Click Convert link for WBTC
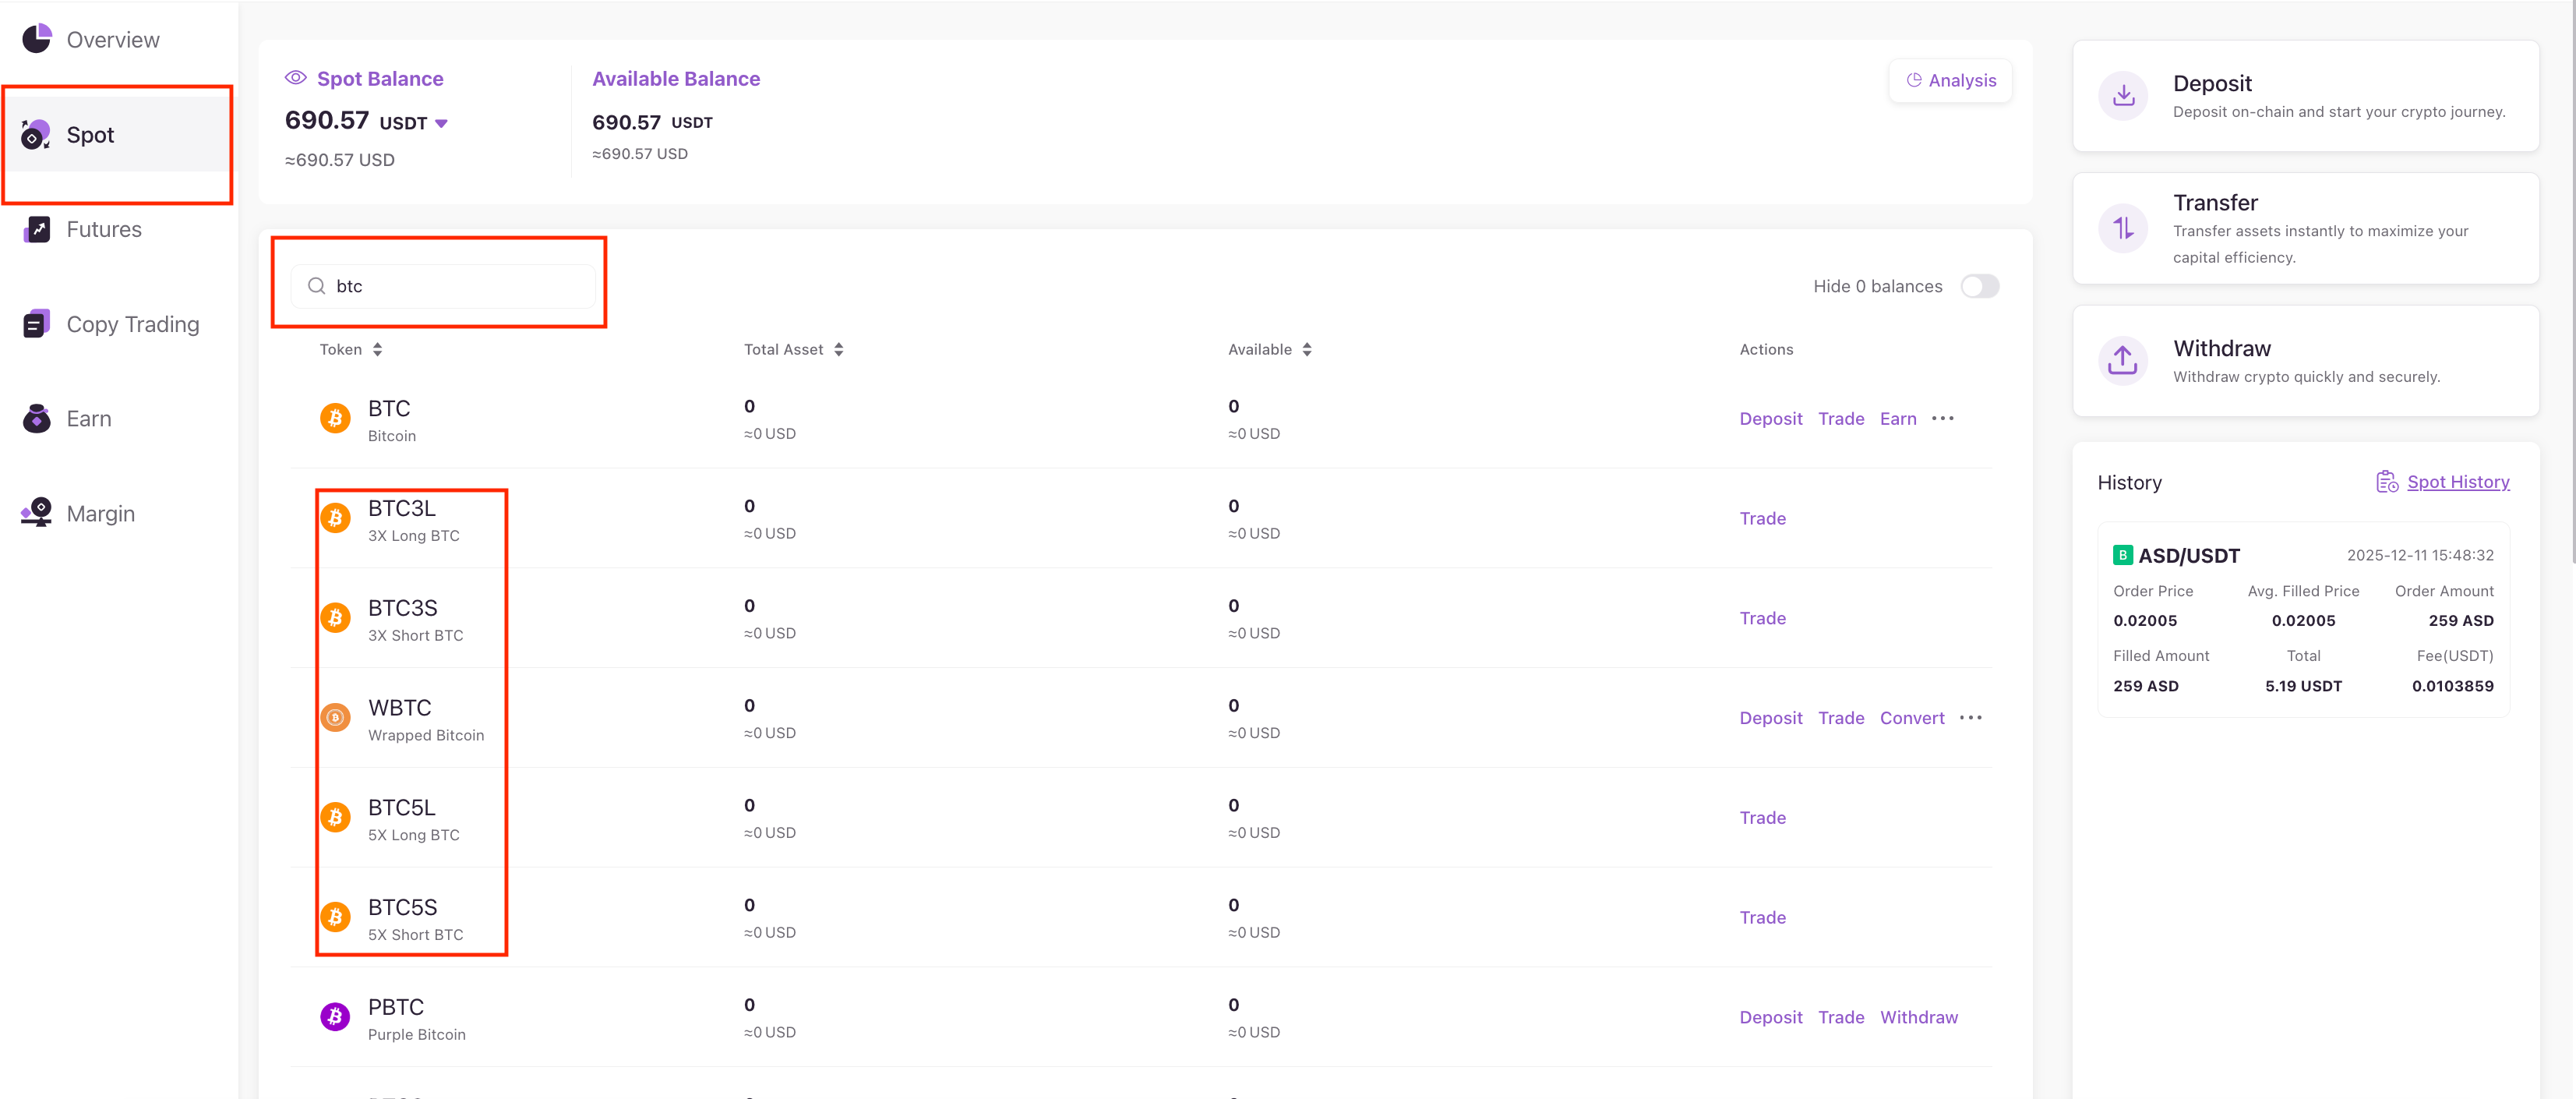 tap(1911, 718)
